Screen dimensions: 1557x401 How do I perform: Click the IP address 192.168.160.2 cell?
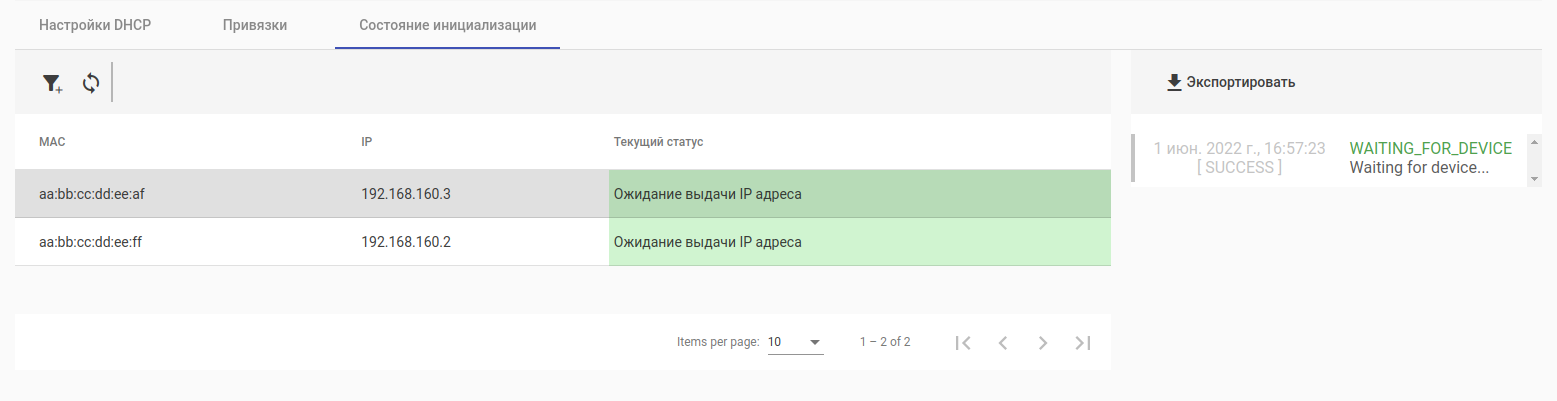click(406, 242)
